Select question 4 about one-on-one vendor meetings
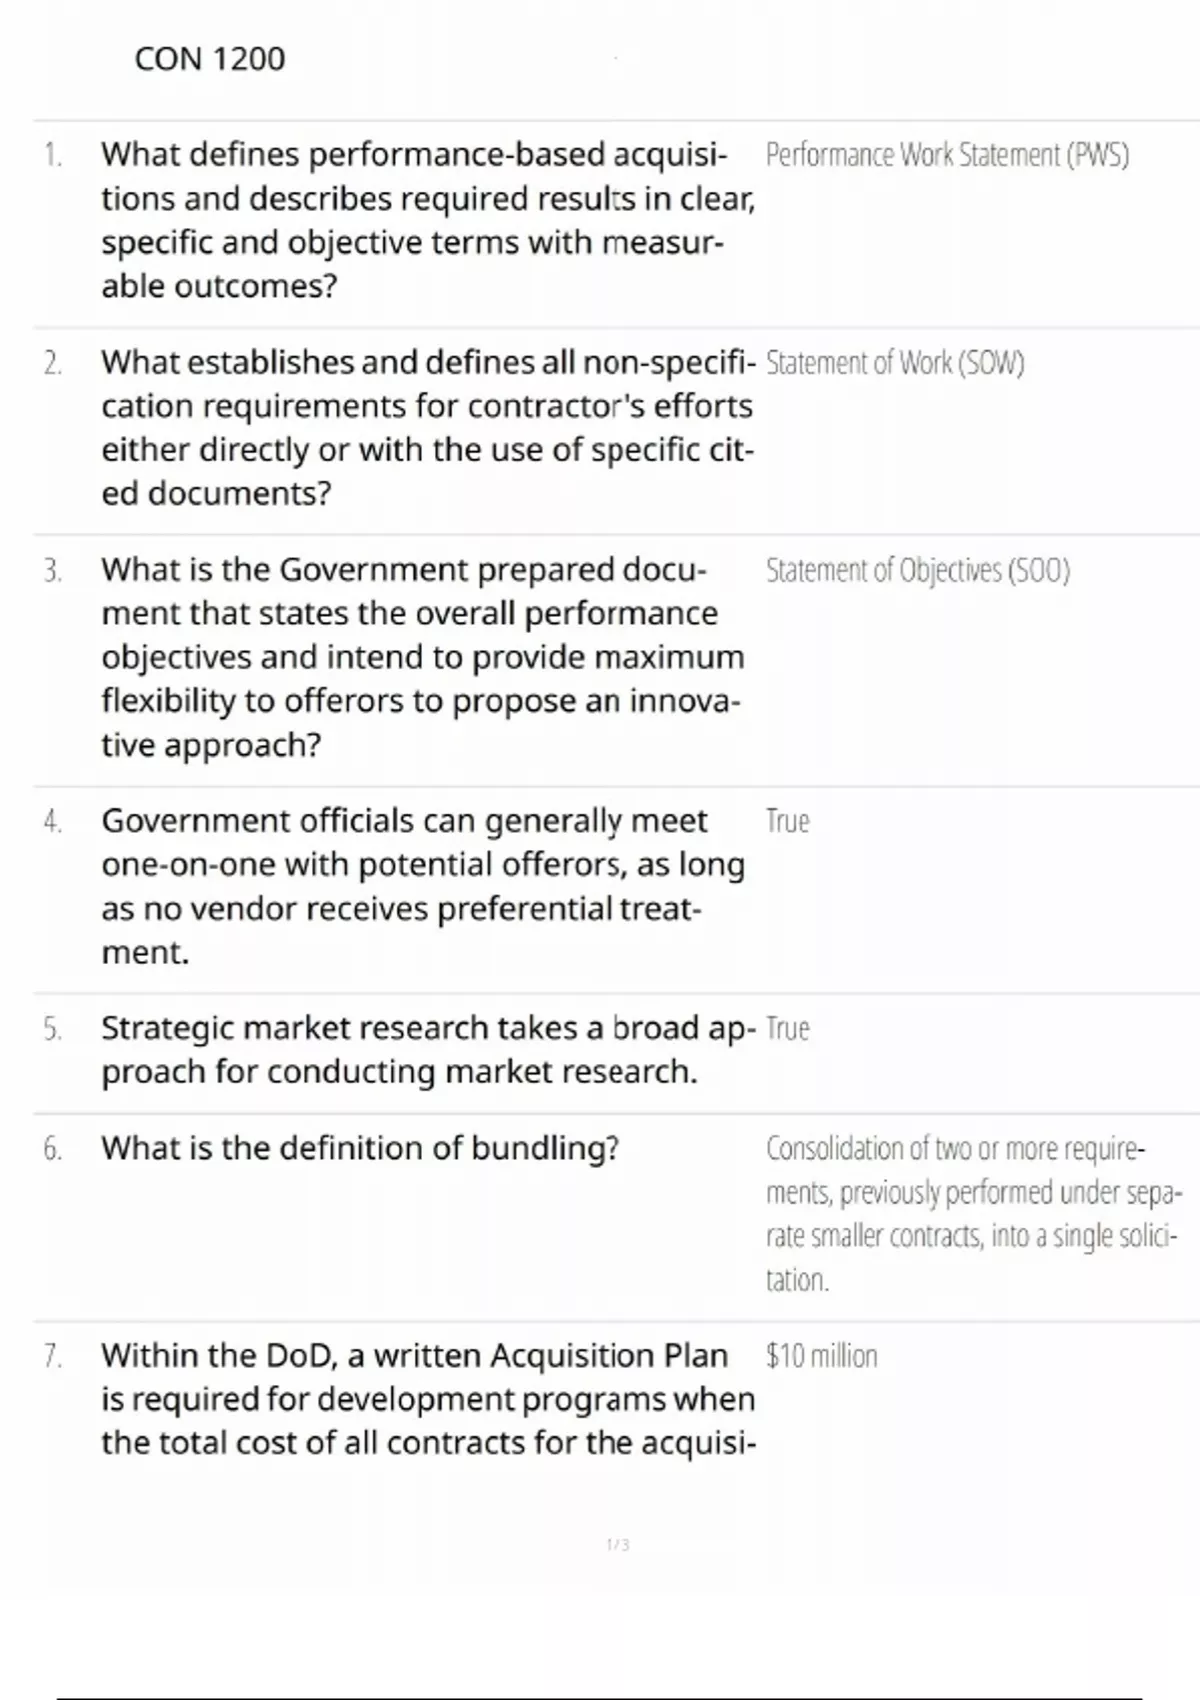This screenshot has width=1200, height=1700. pyautogui.click(x=422, y=886)
